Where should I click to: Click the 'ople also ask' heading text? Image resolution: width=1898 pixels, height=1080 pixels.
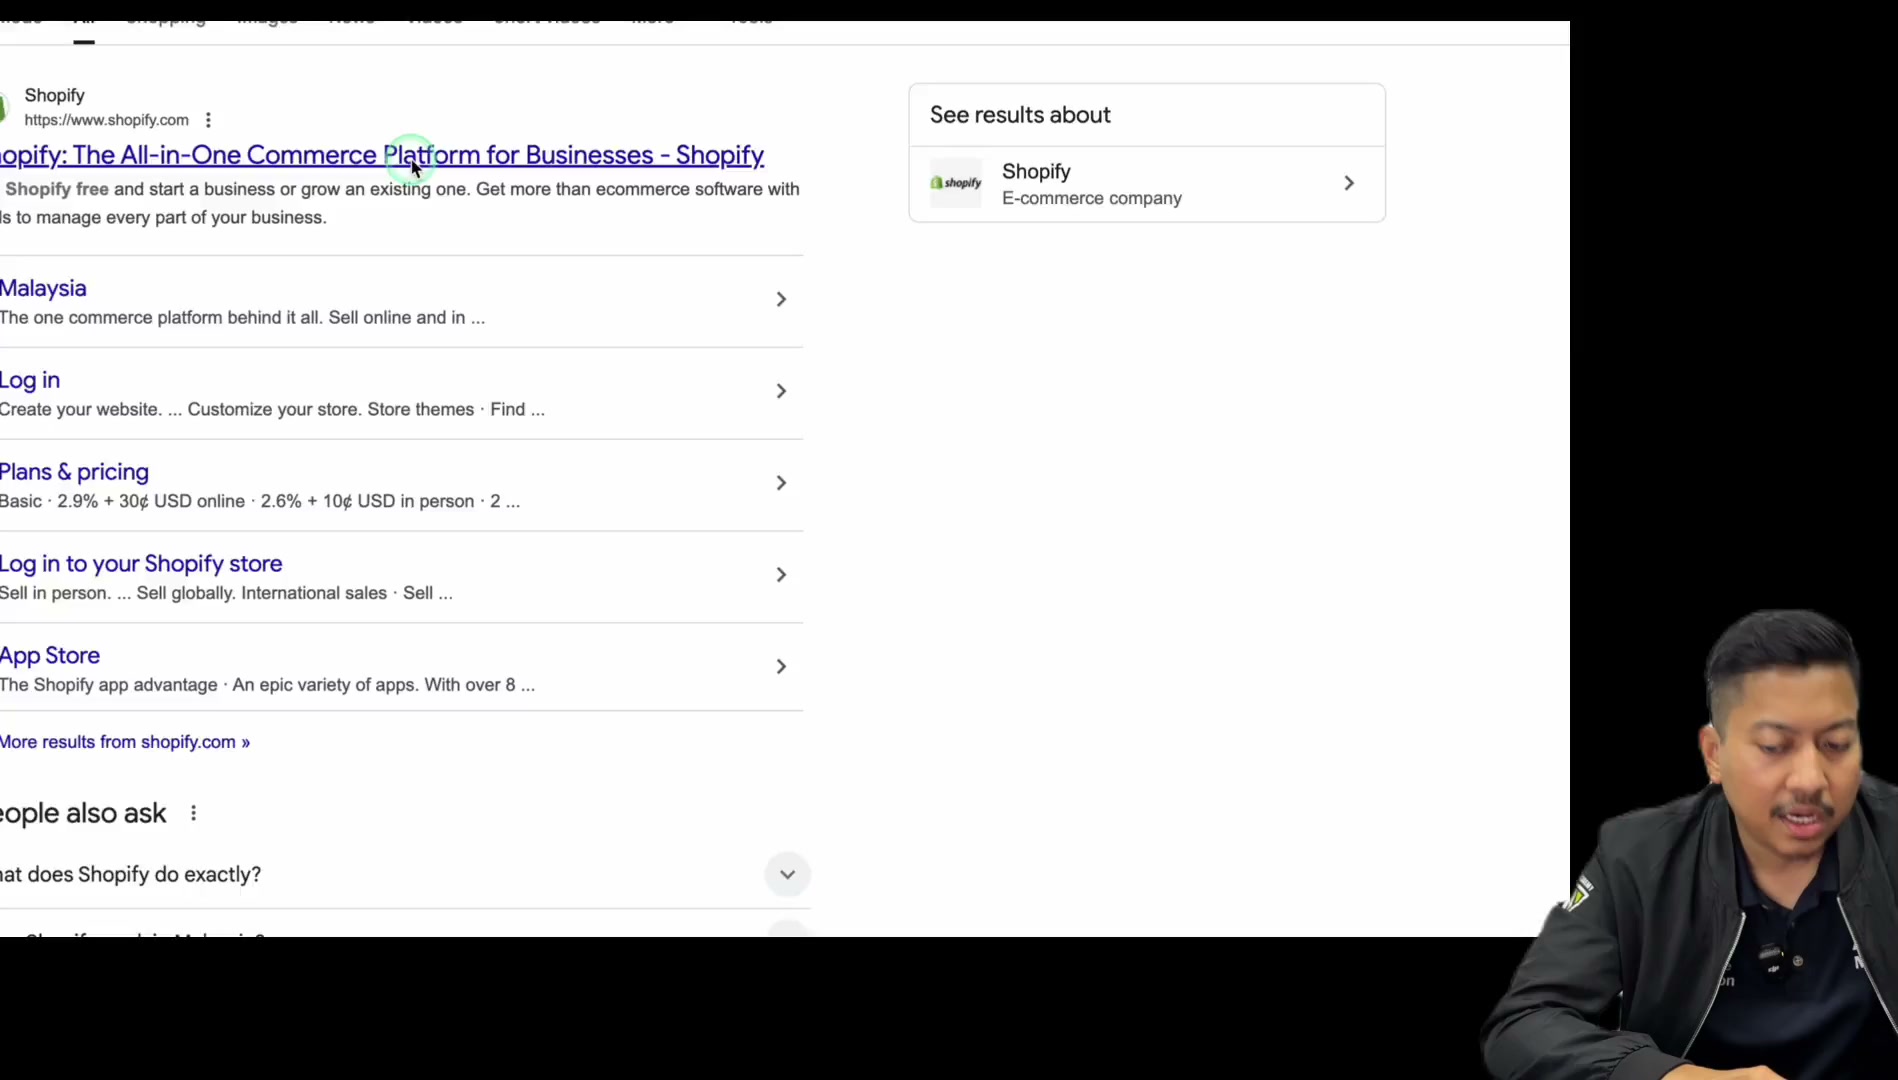point(83,814)
